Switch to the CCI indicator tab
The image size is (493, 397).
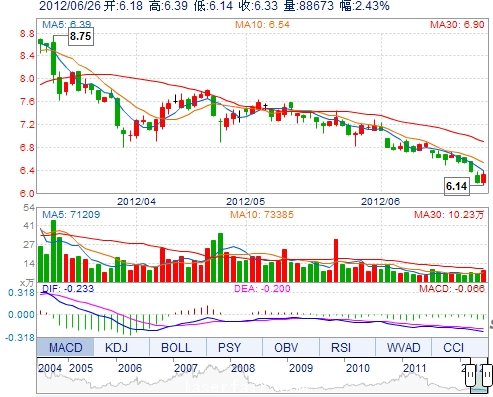454,347
